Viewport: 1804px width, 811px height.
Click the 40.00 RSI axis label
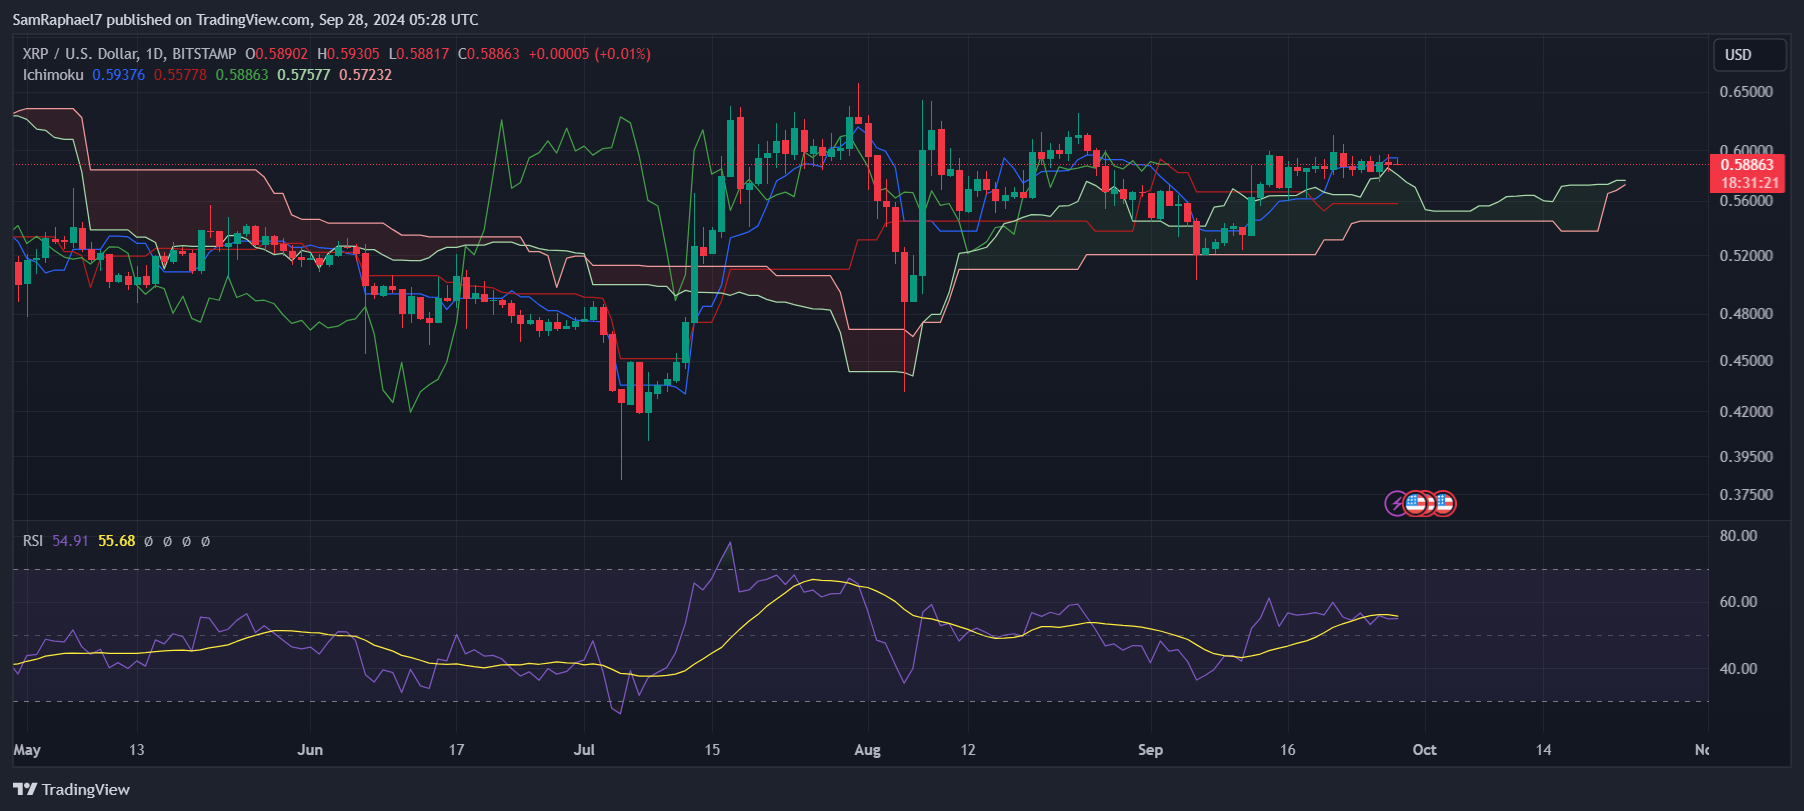pos(1738,668)
